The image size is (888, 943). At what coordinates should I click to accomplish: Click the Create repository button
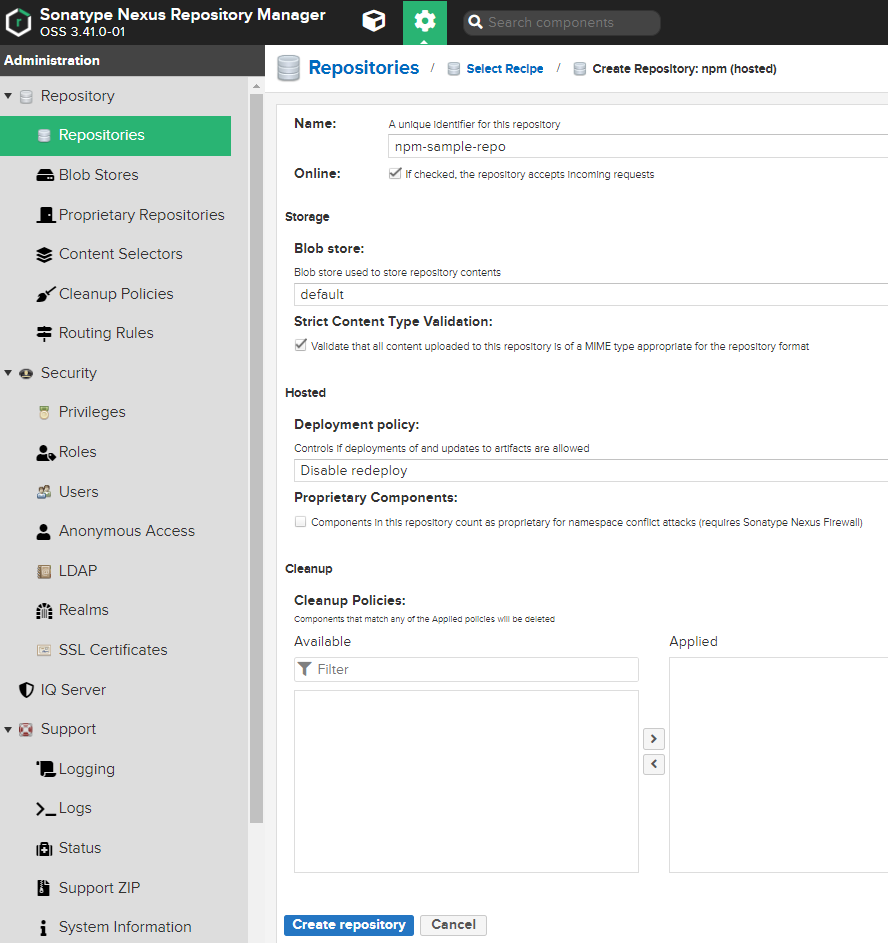click(348, 925)
